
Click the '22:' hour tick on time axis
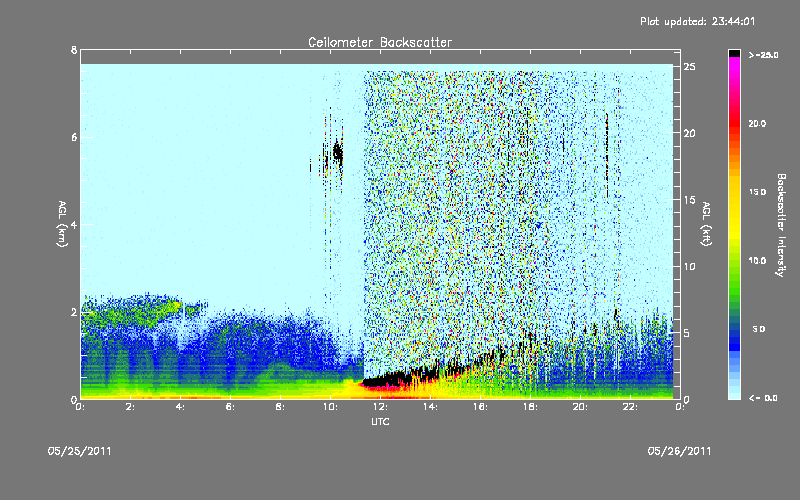point(631,407)
